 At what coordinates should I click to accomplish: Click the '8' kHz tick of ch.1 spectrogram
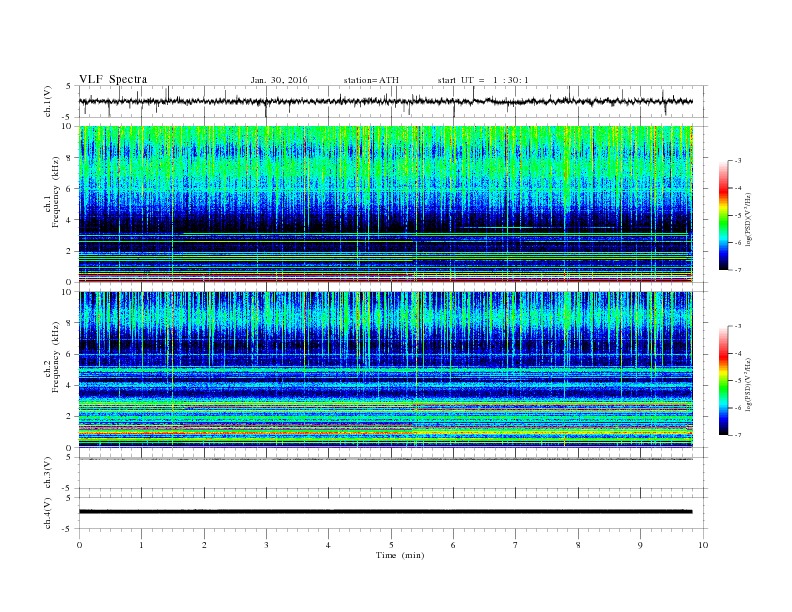click(x=69, y=158)
